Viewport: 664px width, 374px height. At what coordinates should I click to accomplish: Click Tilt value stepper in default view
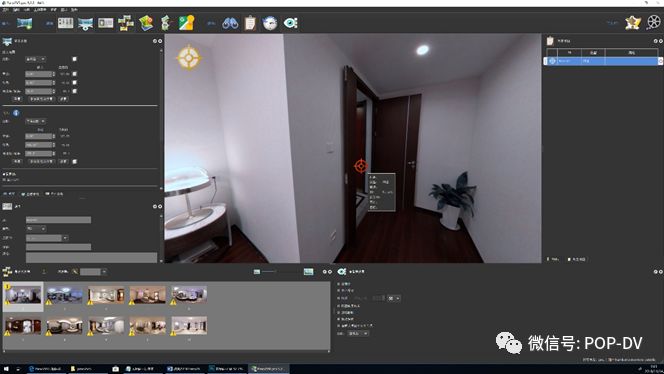53,82
